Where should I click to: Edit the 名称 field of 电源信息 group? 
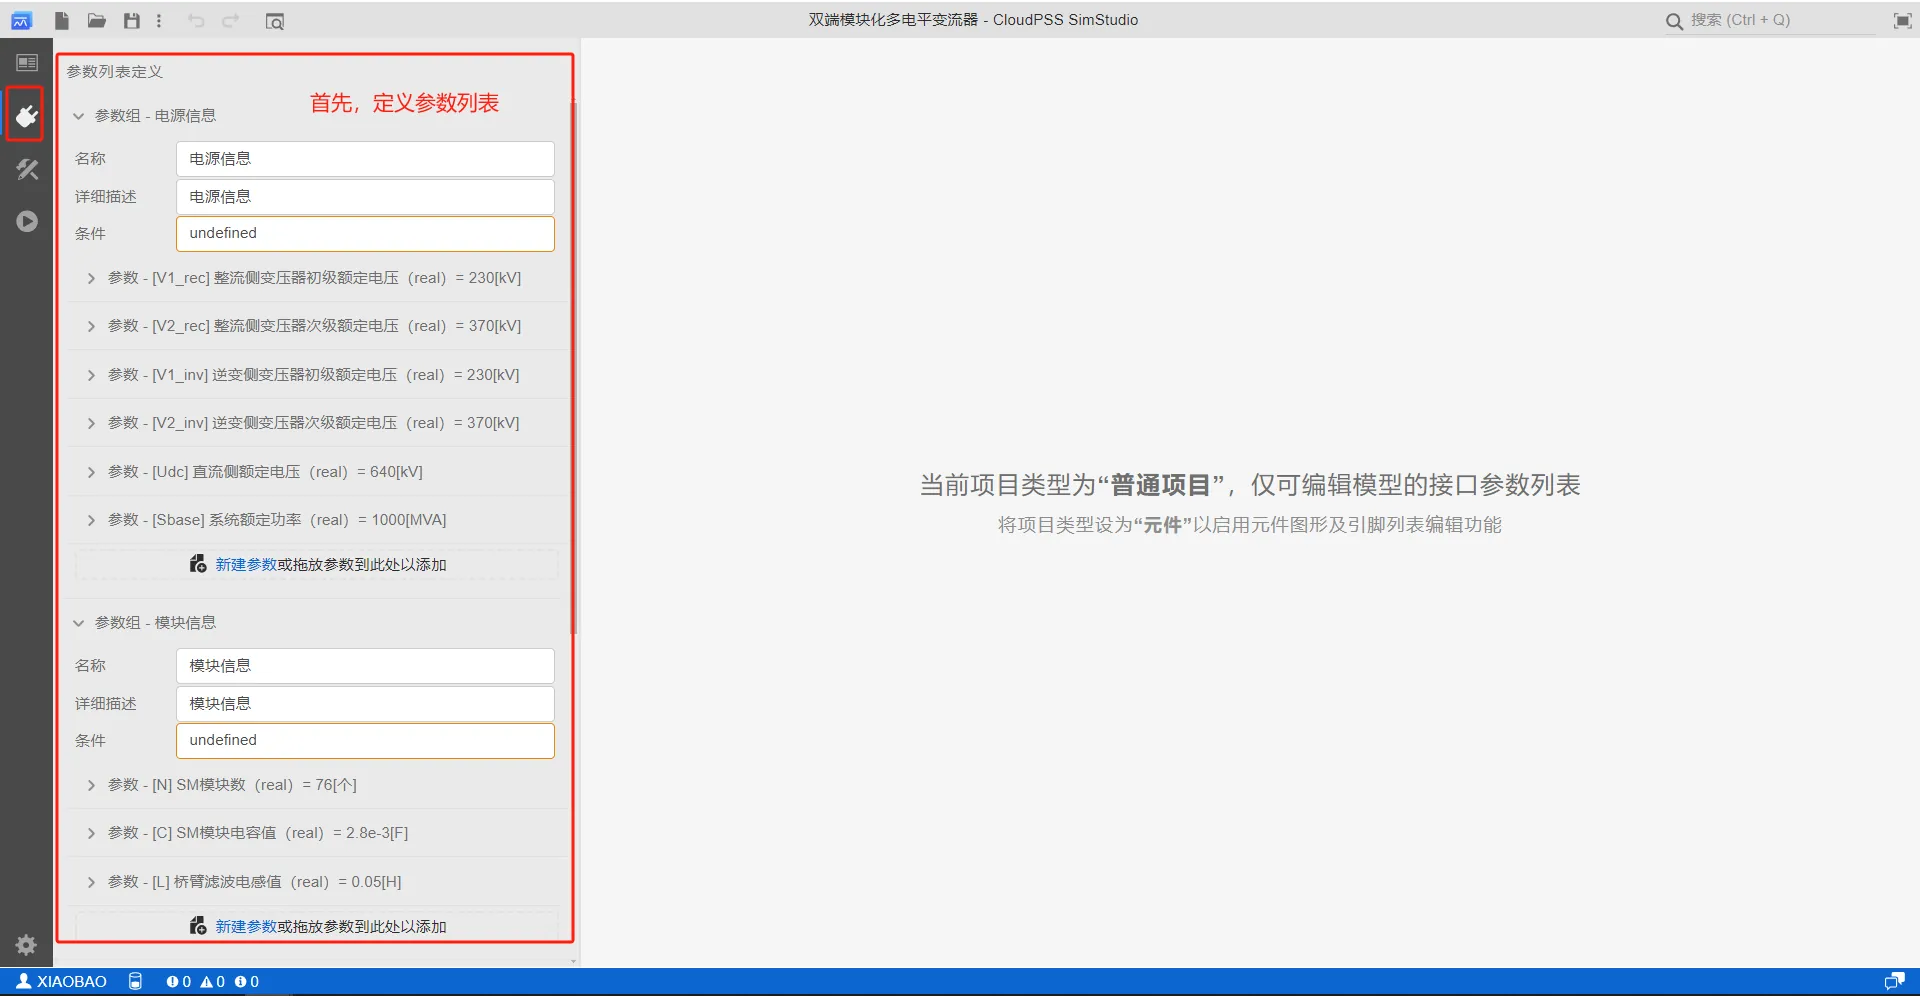coord(365,159)
